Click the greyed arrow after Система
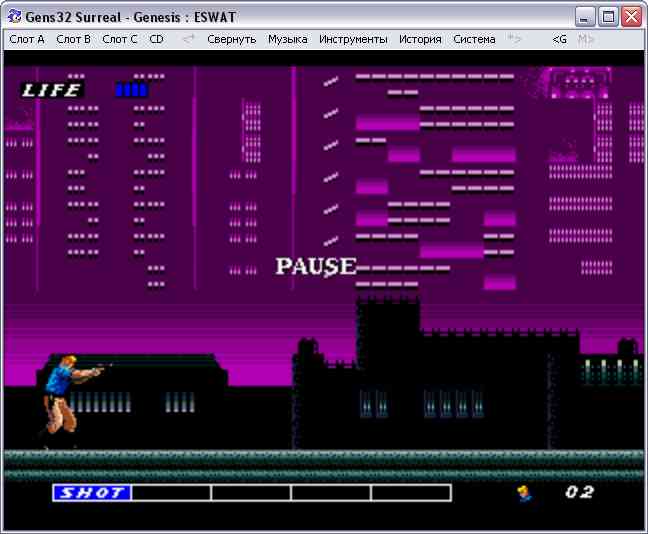 [x=514, y=40]
